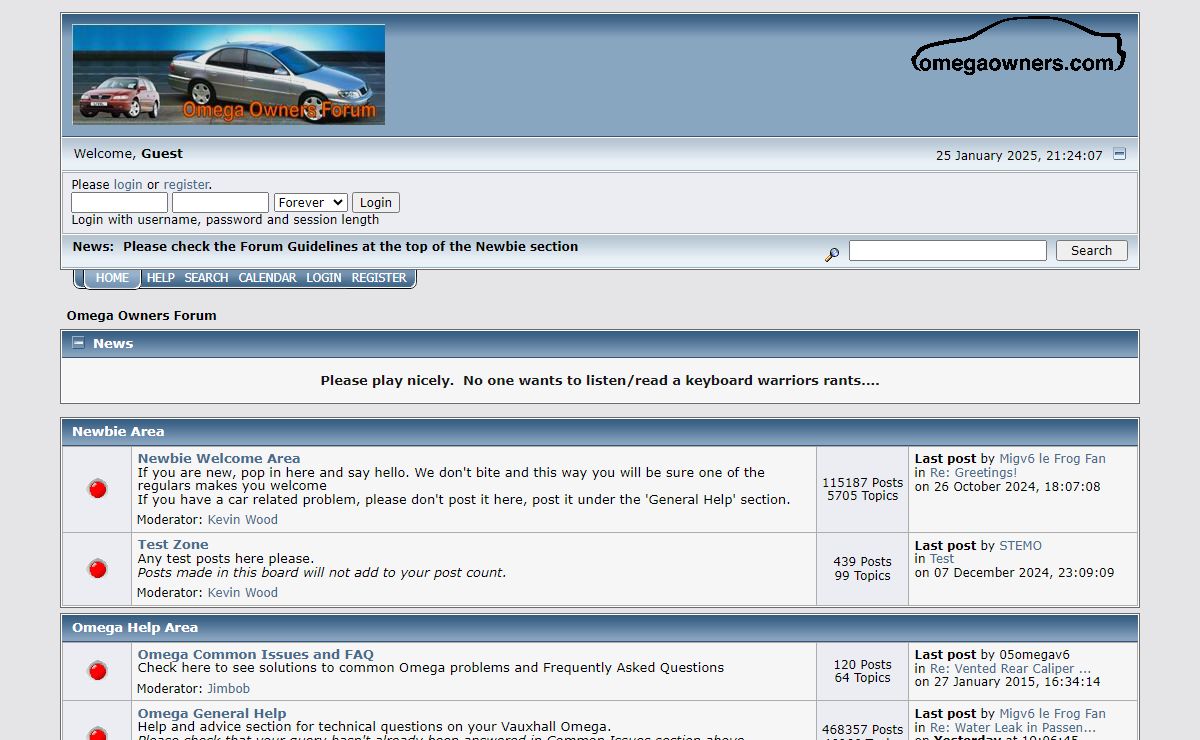This screenshot has height=740, width=1200.
Task: Collapse the News section with its minus icon
Action: [79, 343]
